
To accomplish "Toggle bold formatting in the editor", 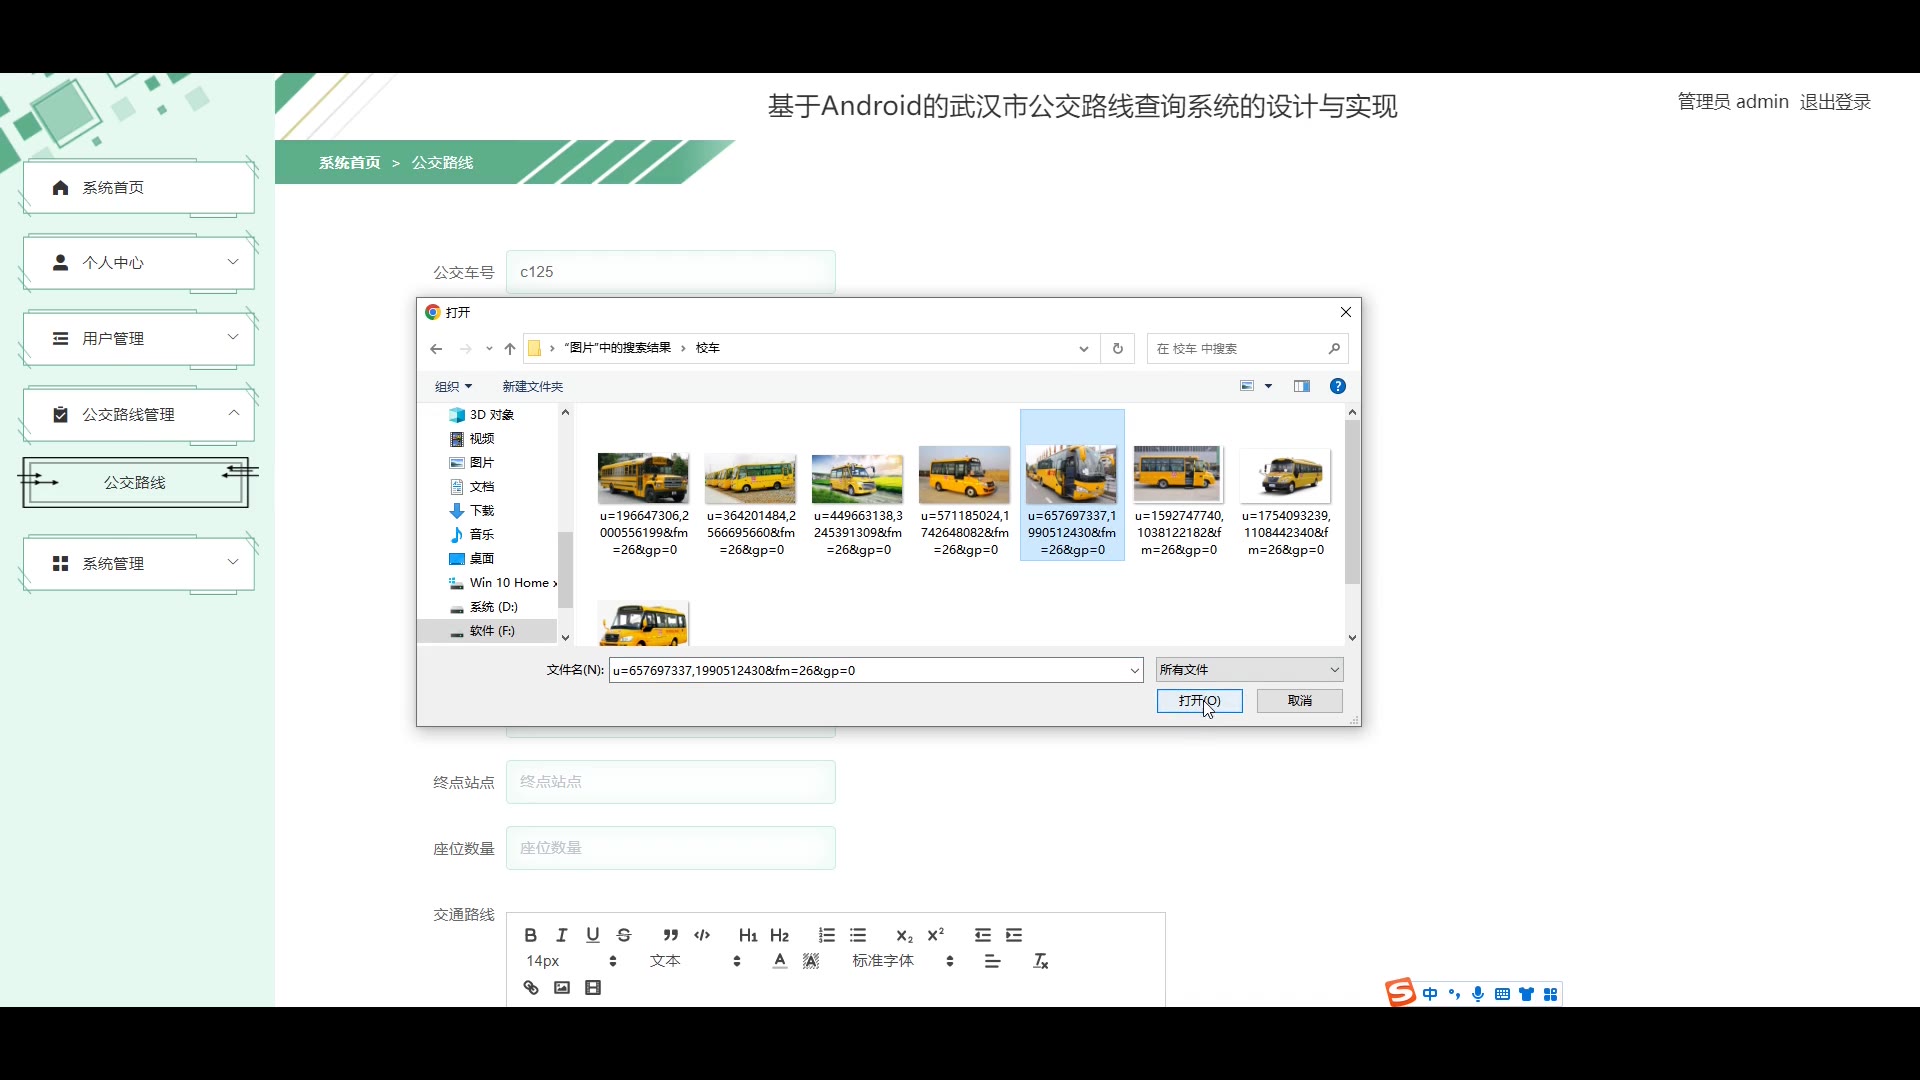I will click(x=531, y=935).
